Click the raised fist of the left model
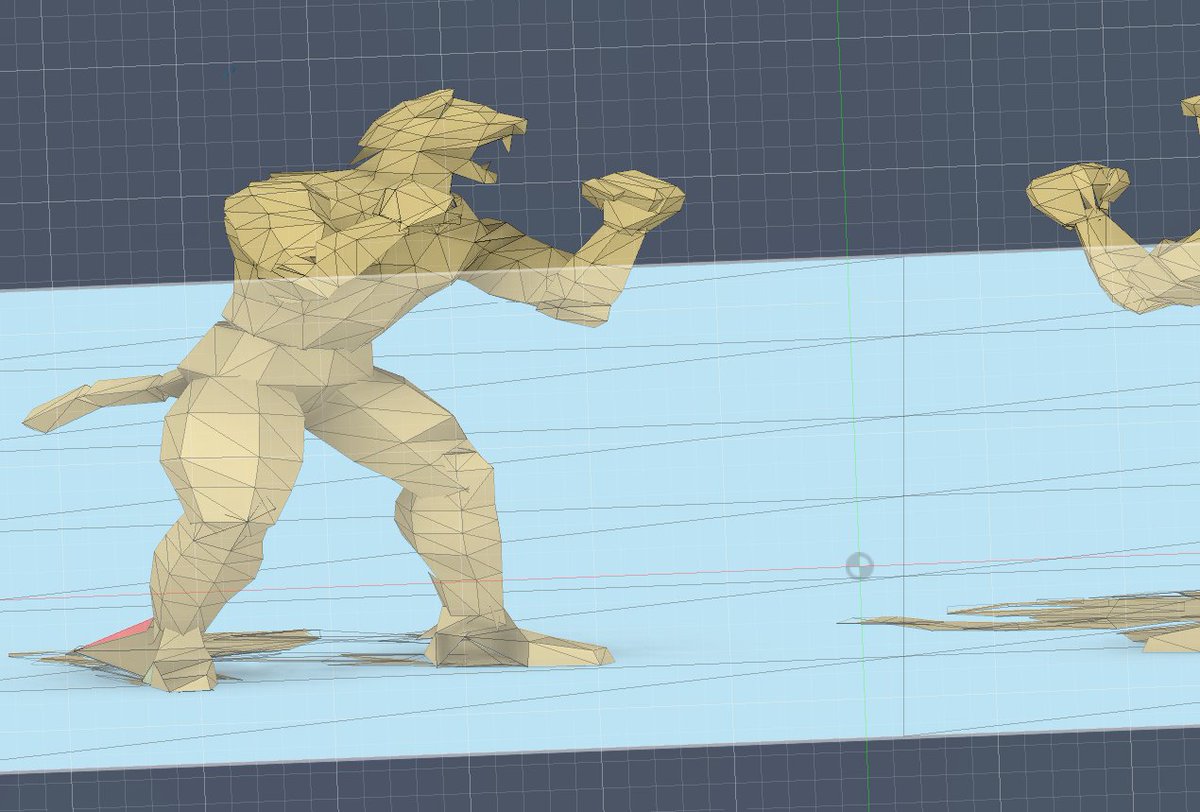The height and width of the screenshot is (812, 1200). [634, 203]
